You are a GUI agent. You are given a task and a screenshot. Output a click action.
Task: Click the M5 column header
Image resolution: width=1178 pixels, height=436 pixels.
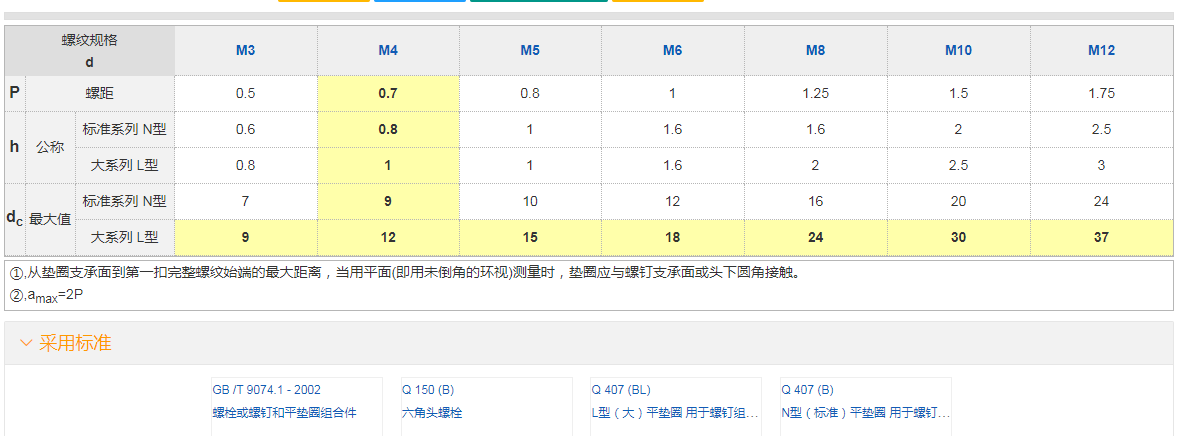[530, 50]
